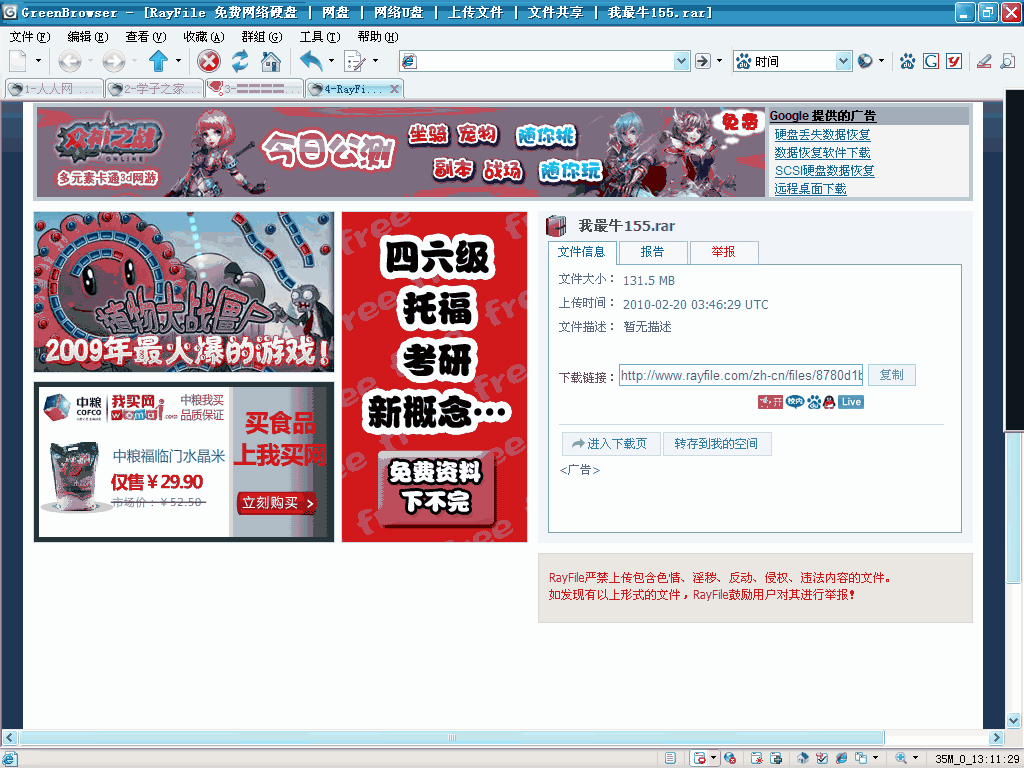Open the 数据恢复软件下载 ad link
The width and height of the screenshot is (1024, 768).
(x=822, y=153)
